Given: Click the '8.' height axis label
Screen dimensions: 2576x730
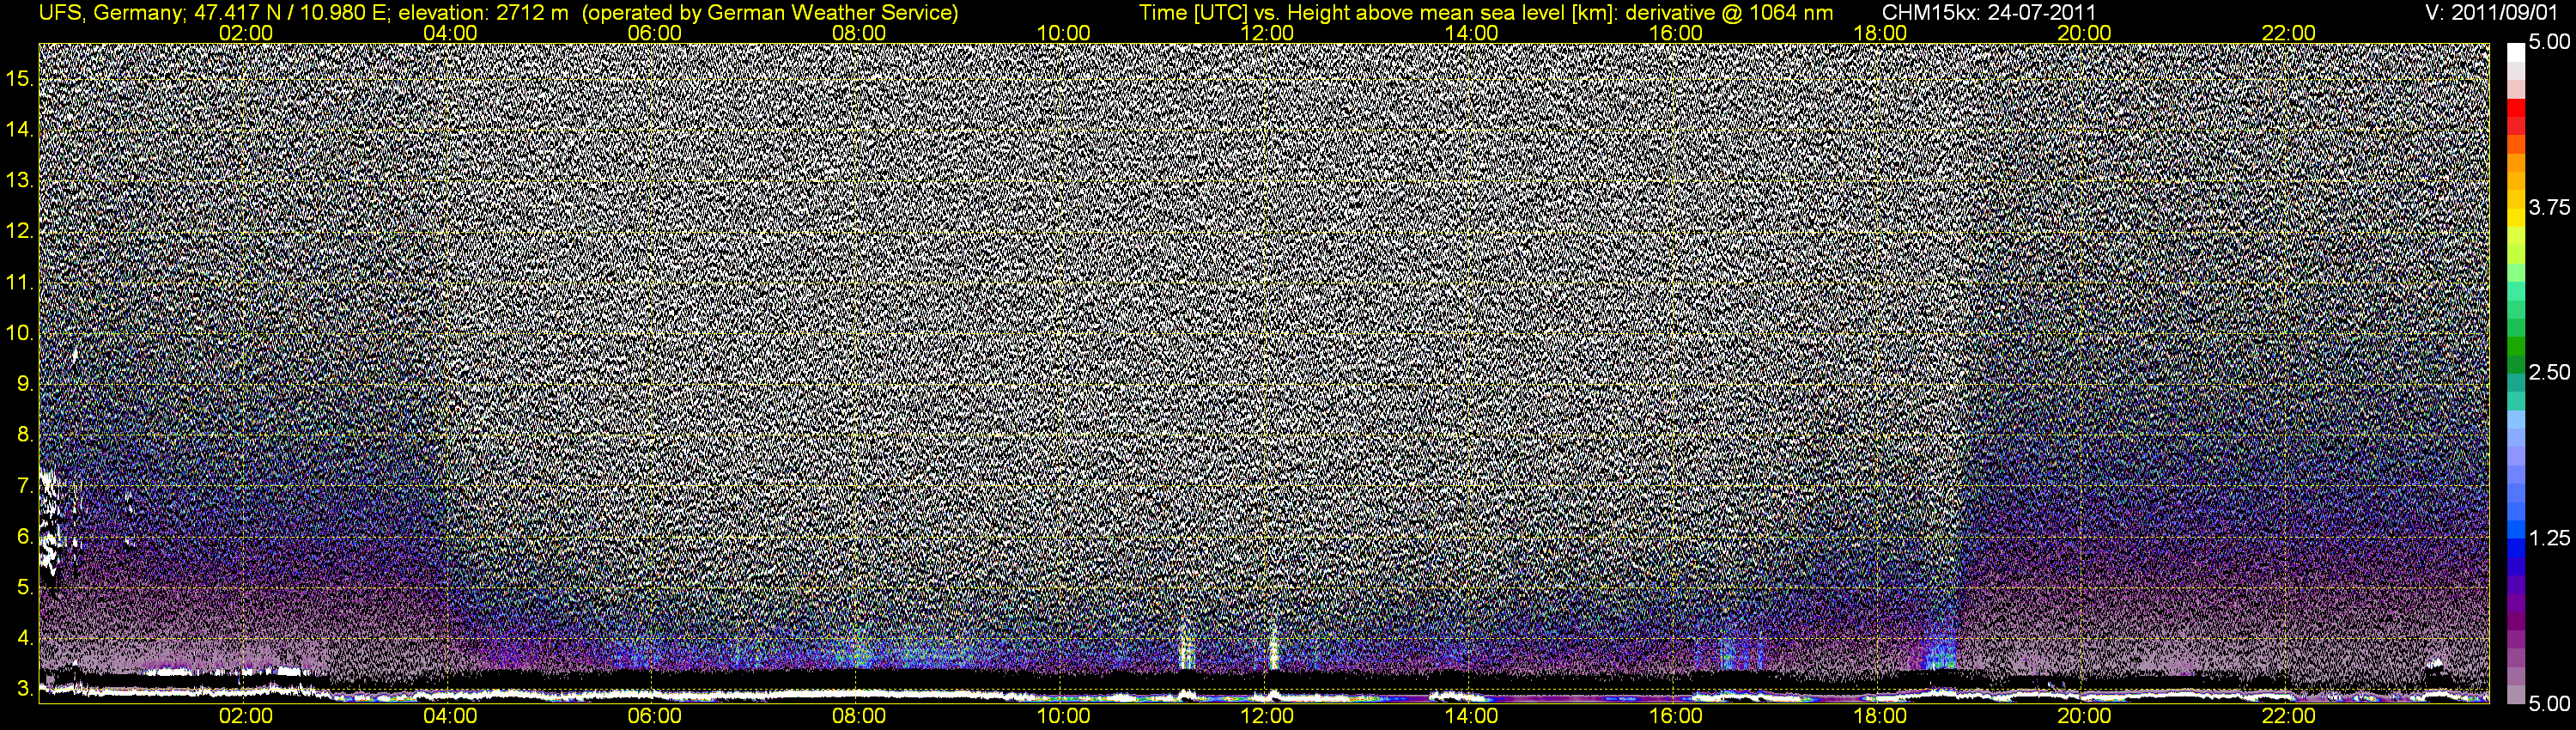Looking at the screenshot, I should click(25, 436).
